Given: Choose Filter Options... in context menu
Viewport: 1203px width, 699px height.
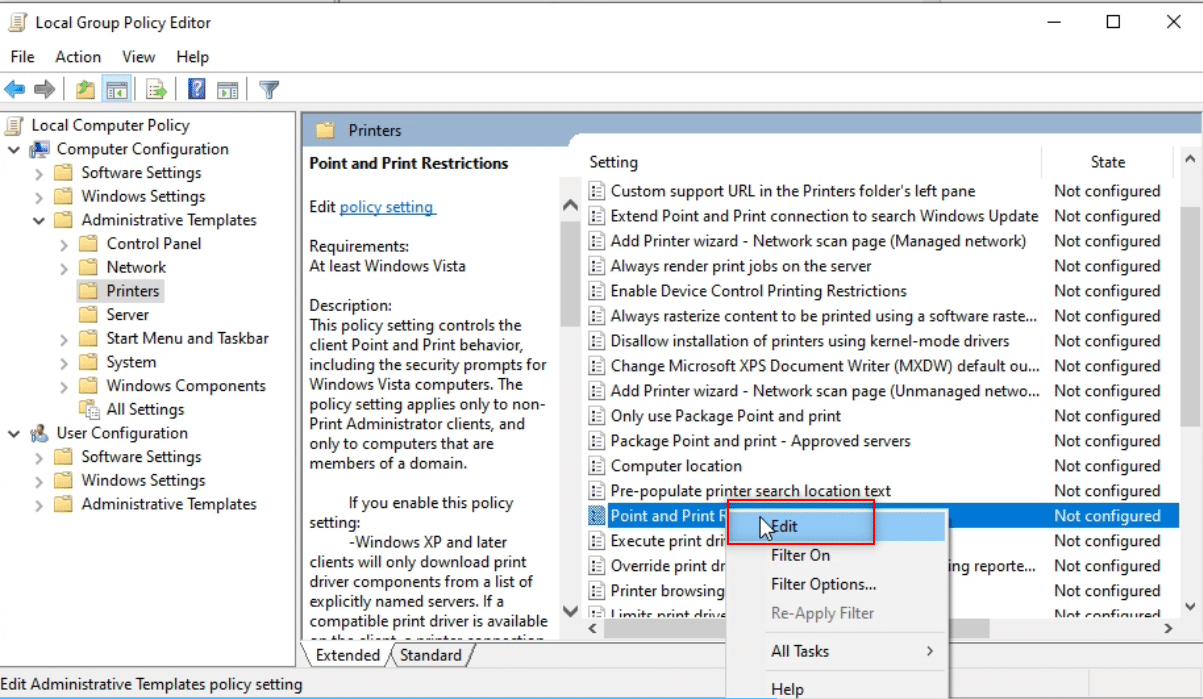Looking at the screenshot, I should coord(836,584).
